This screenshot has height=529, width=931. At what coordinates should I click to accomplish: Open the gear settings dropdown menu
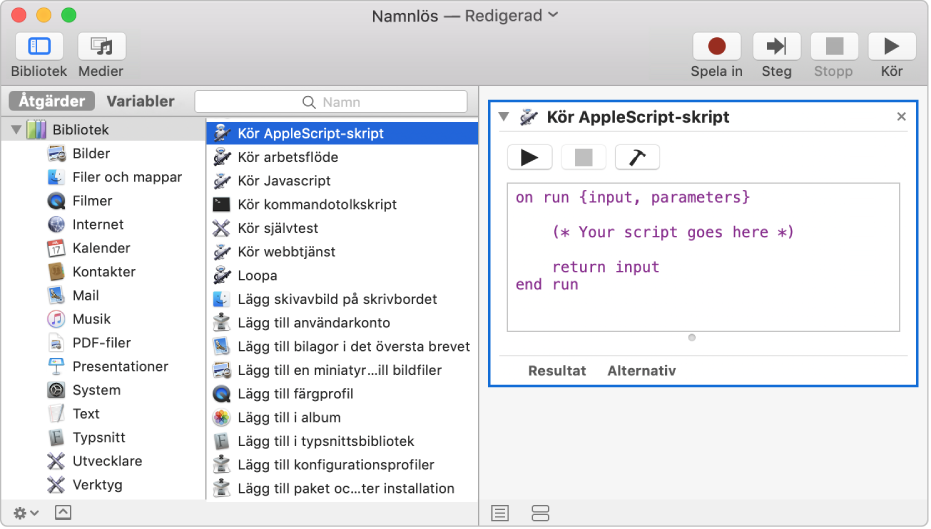click(x=26, y=513)
